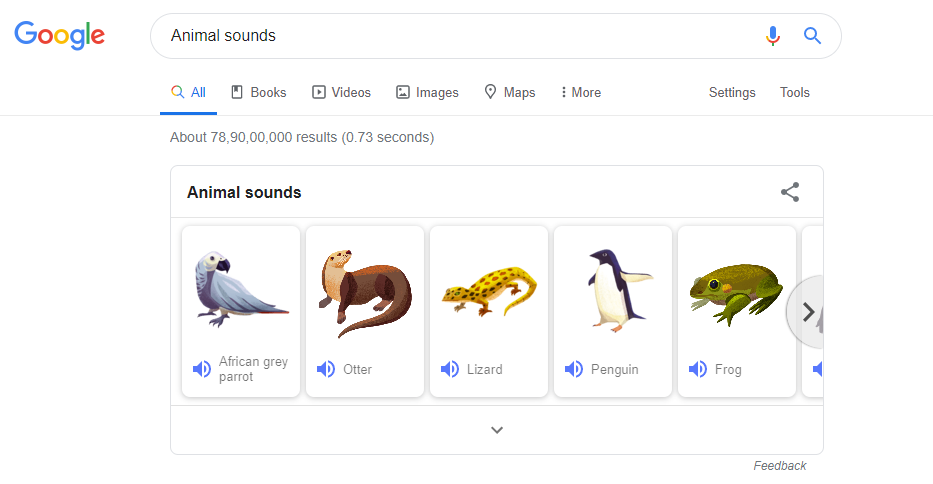Viewport: 933px width, 484px height.
Task: Open the Books tab
Action: tap(259, 92)
